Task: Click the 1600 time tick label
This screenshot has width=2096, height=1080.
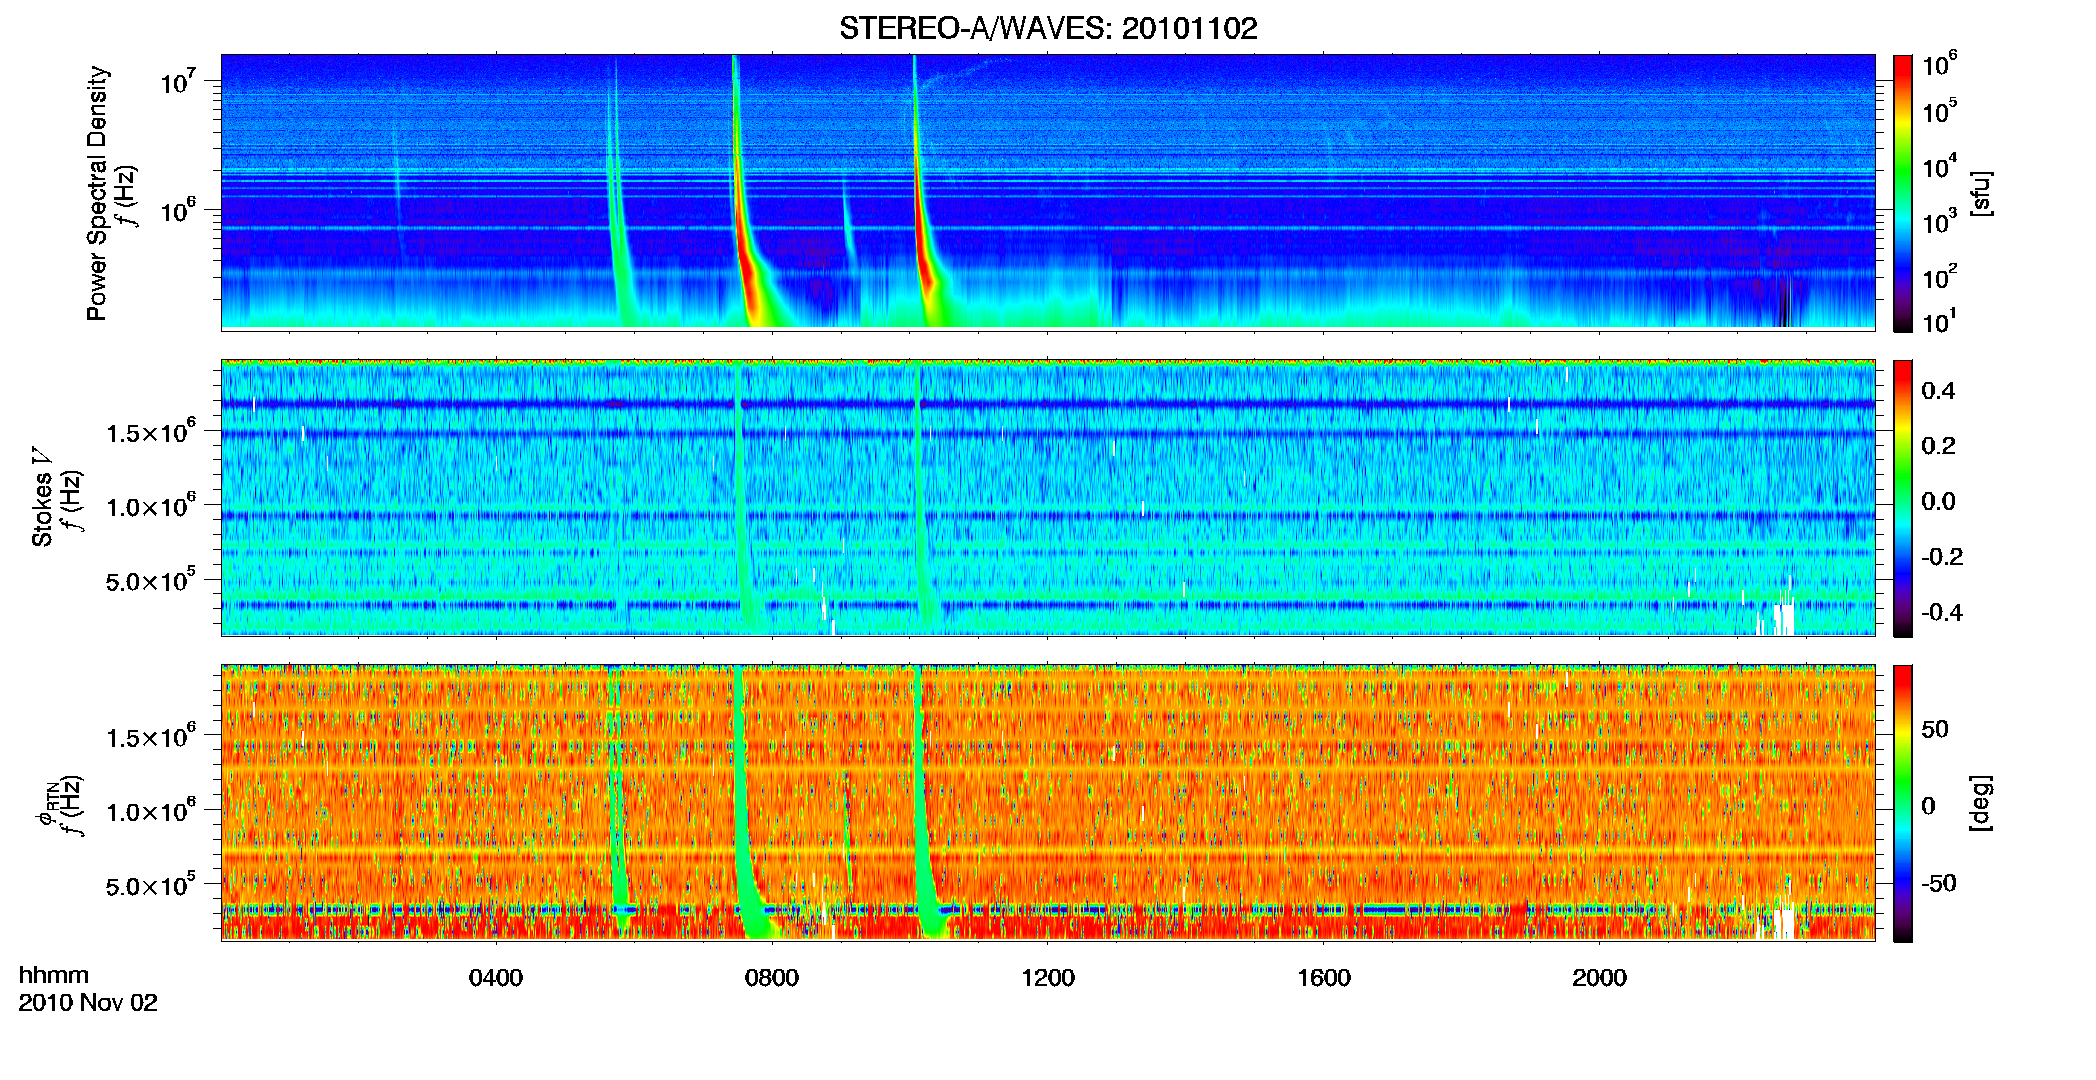Action: tap(1324, 978)
